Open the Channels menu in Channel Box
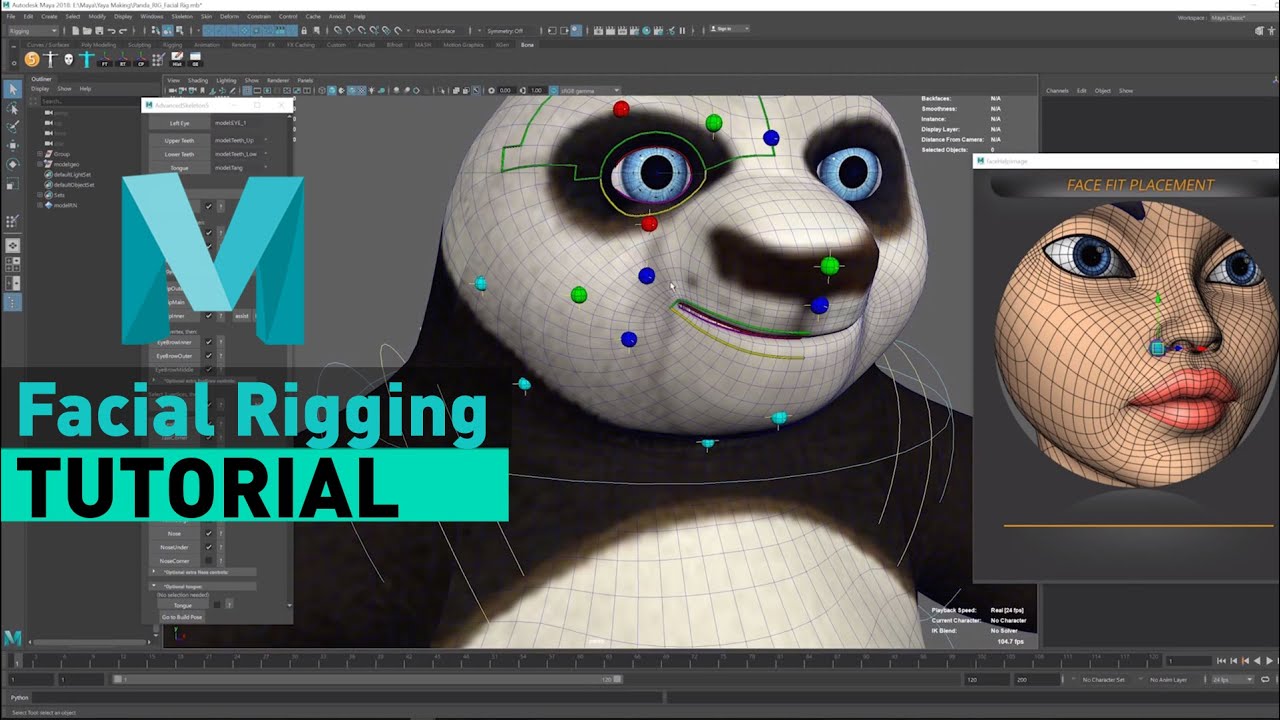Screen dimensions: 1280x720 (x=1057, y=91)
